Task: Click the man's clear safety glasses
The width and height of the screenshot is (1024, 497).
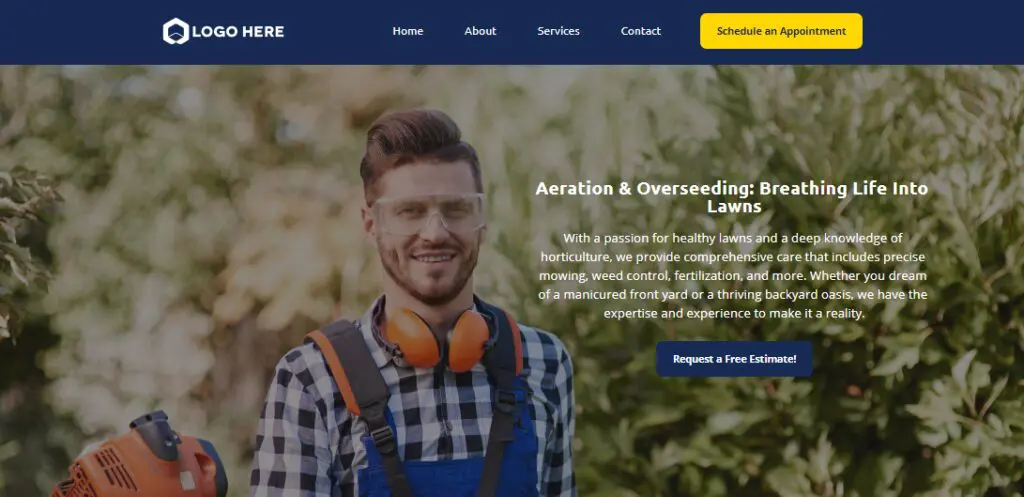Action: pos(430,214)
